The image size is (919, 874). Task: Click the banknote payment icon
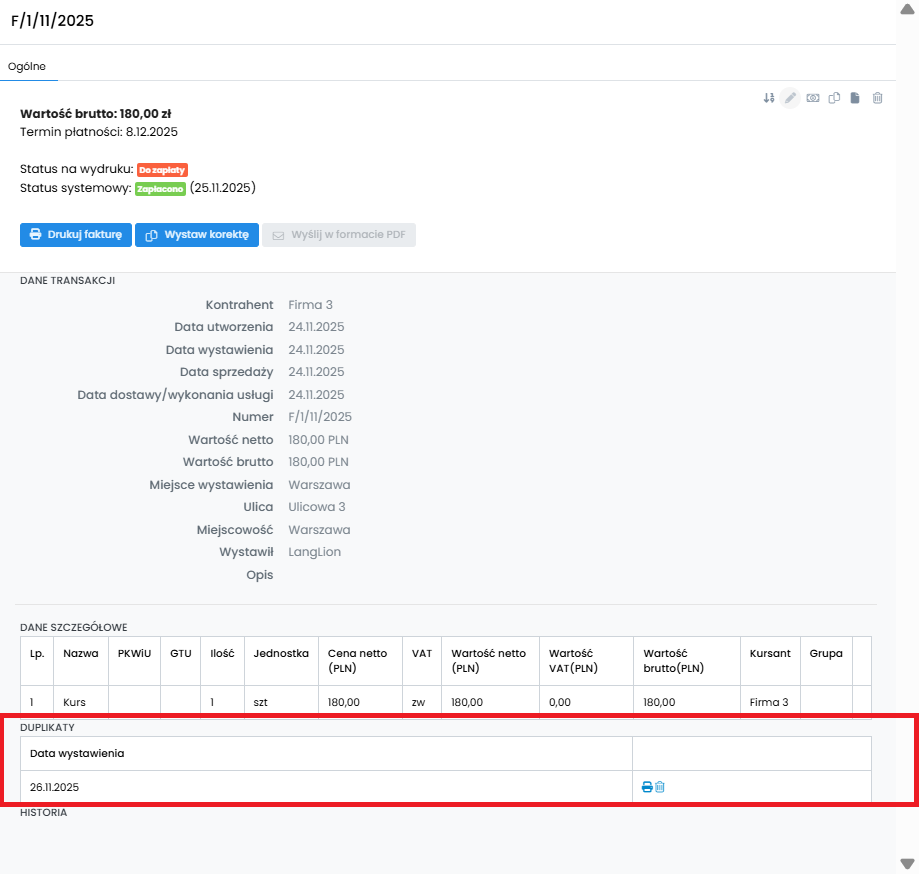[x=813, y=98]
